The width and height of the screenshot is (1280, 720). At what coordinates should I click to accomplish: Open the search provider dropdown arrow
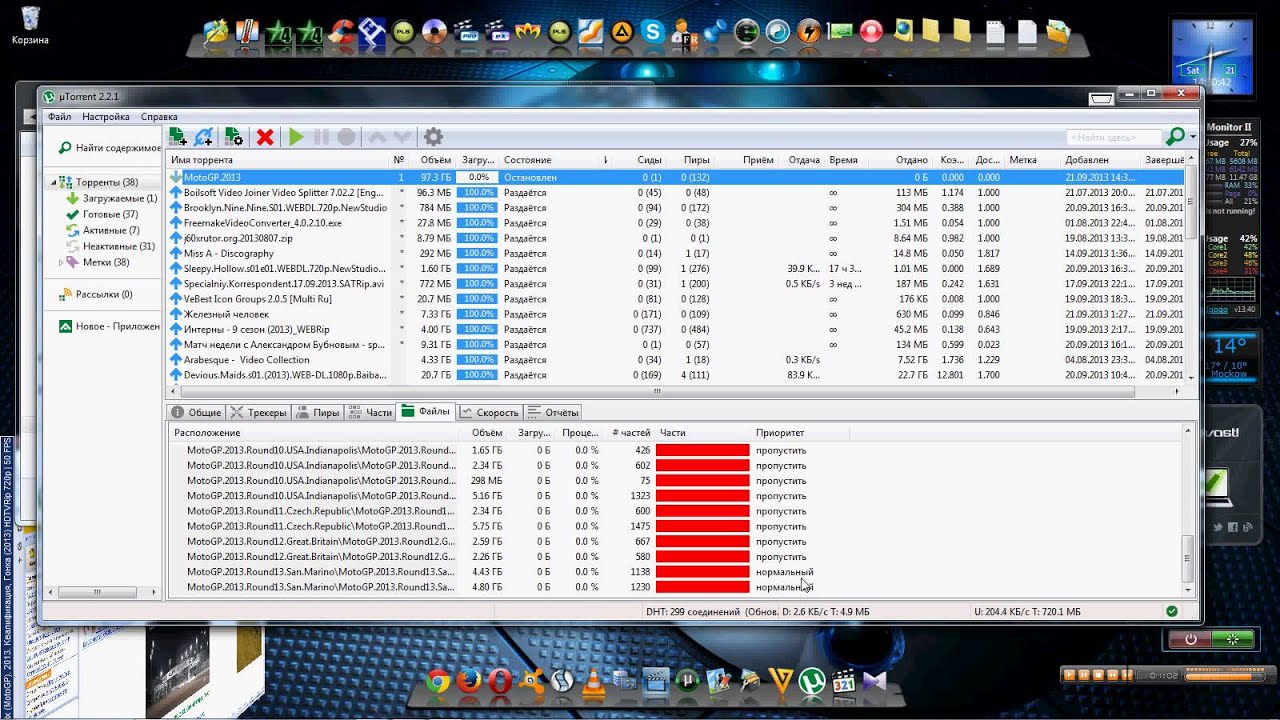coord(1193,136)
